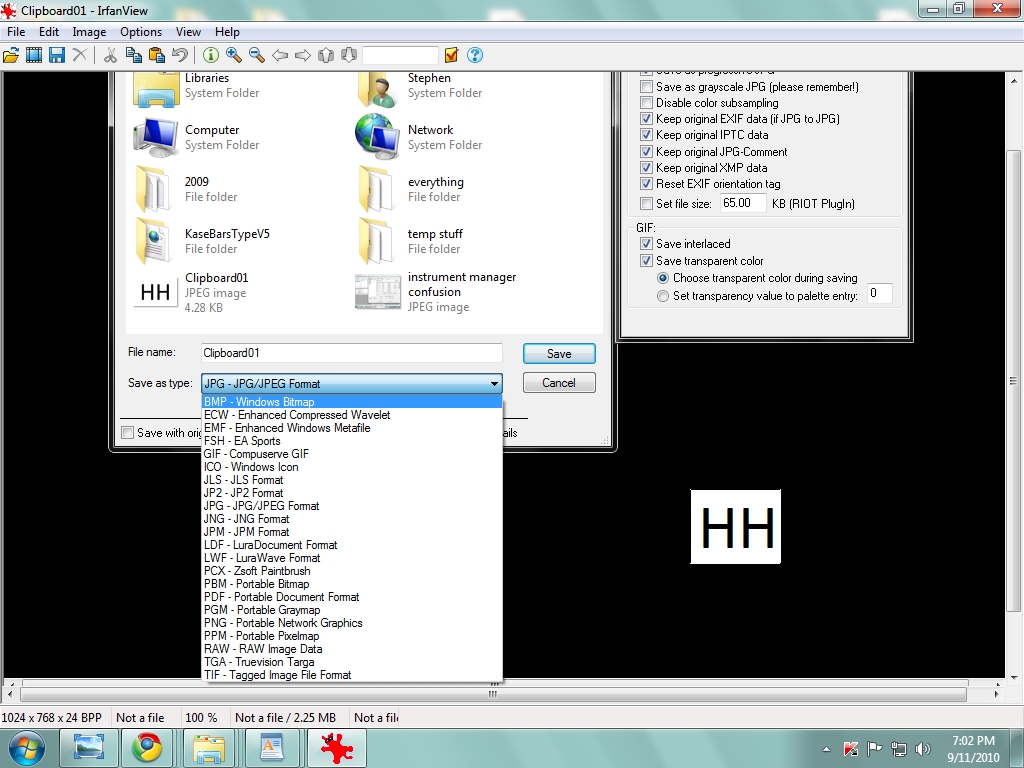Screen dimensions: 1024x768
Task: Choose BMP - Windows Bitmap format
Action: click(x=352, y=402)
